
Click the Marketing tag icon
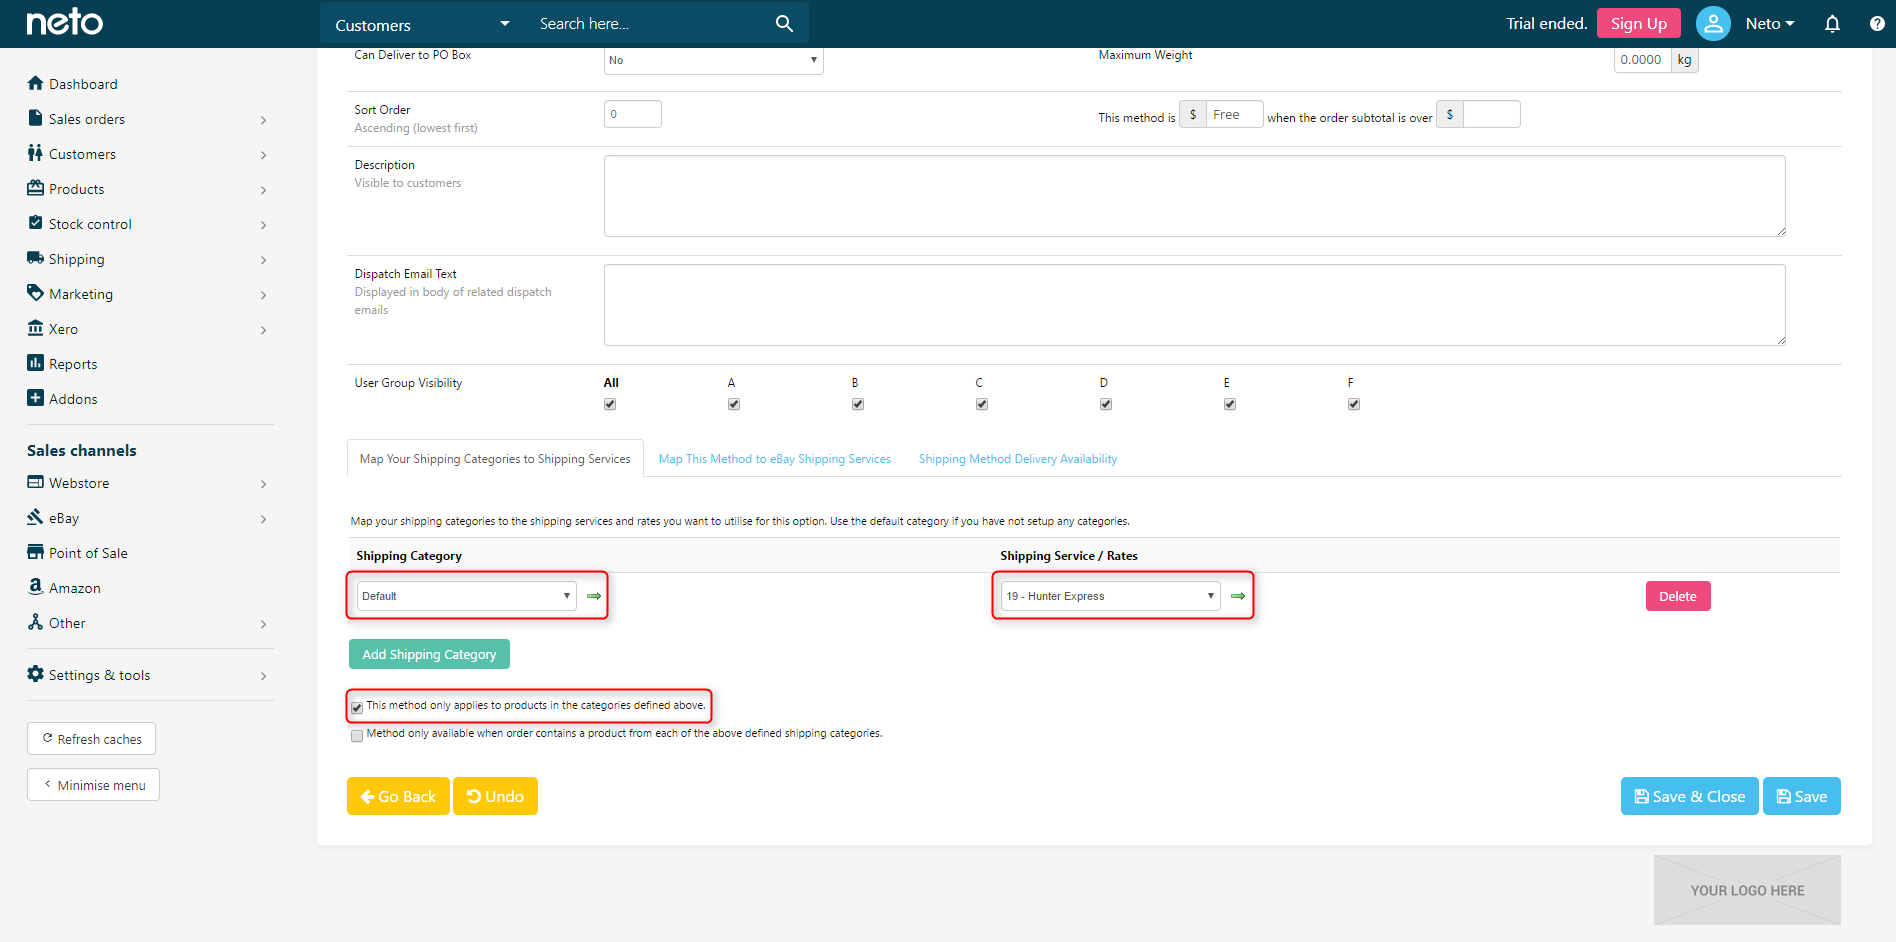click(x=36, y=293)
